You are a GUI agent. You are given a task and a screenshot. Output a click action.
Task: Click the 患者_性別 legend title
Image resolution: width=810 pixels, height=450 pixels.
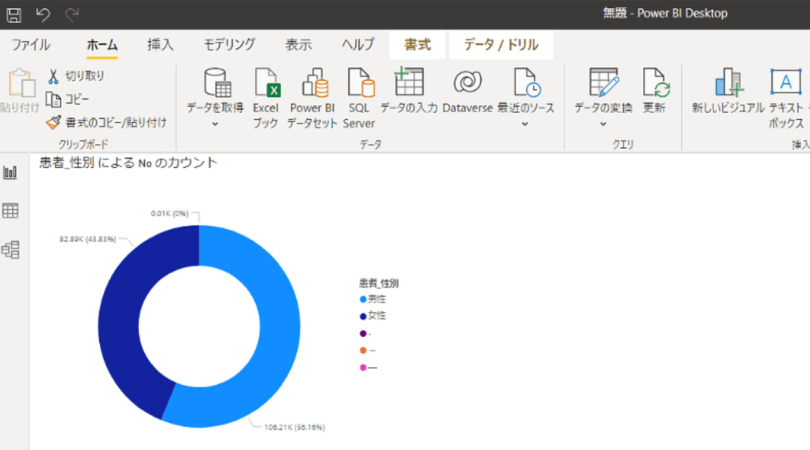pyautogui.click(x=379, y=283)
